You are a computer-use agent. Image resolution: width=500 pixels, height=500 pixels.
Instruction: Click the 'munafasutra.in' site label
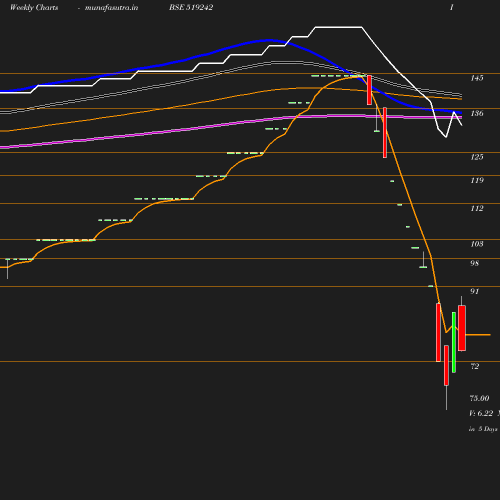coord(111,8)
